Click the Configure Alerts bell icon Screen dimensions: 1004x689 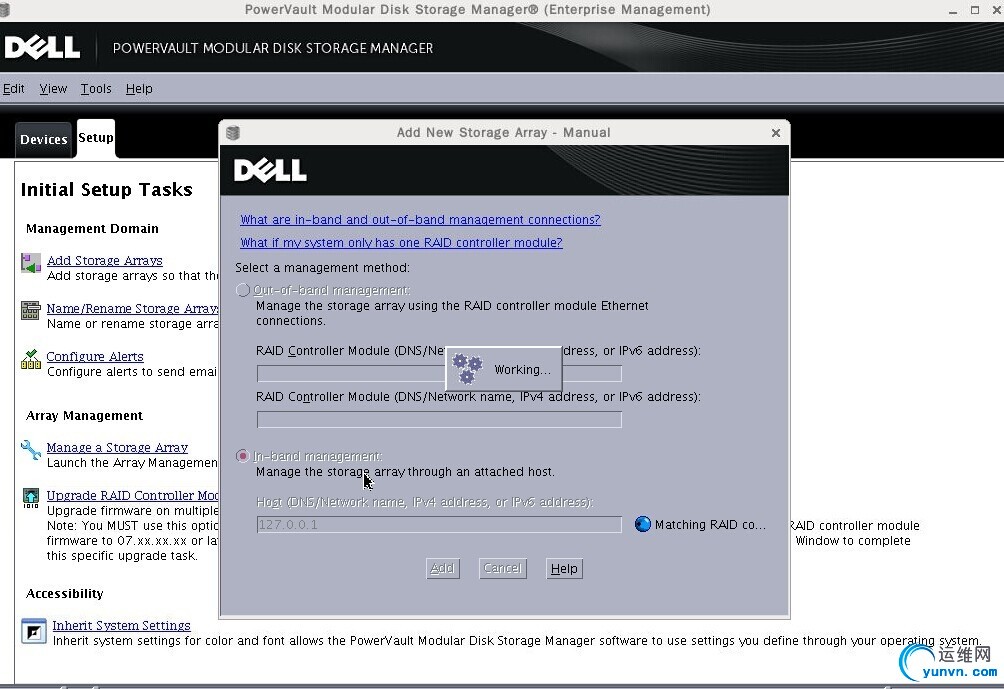[x=31, y=359]
